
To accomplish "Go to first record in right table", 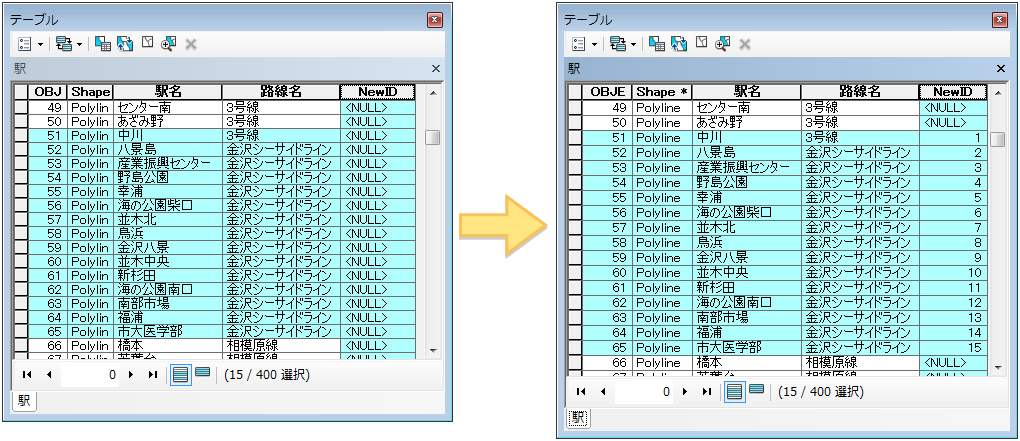I will [582, 391].
